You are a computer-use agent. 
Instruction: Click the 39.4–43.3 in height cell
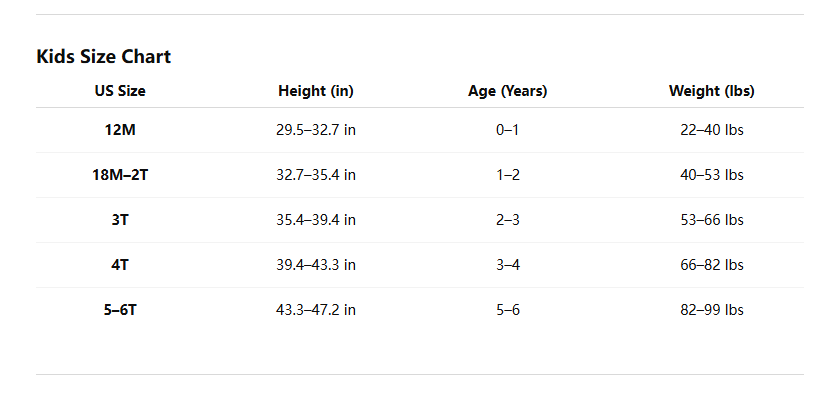click(316, 265)
